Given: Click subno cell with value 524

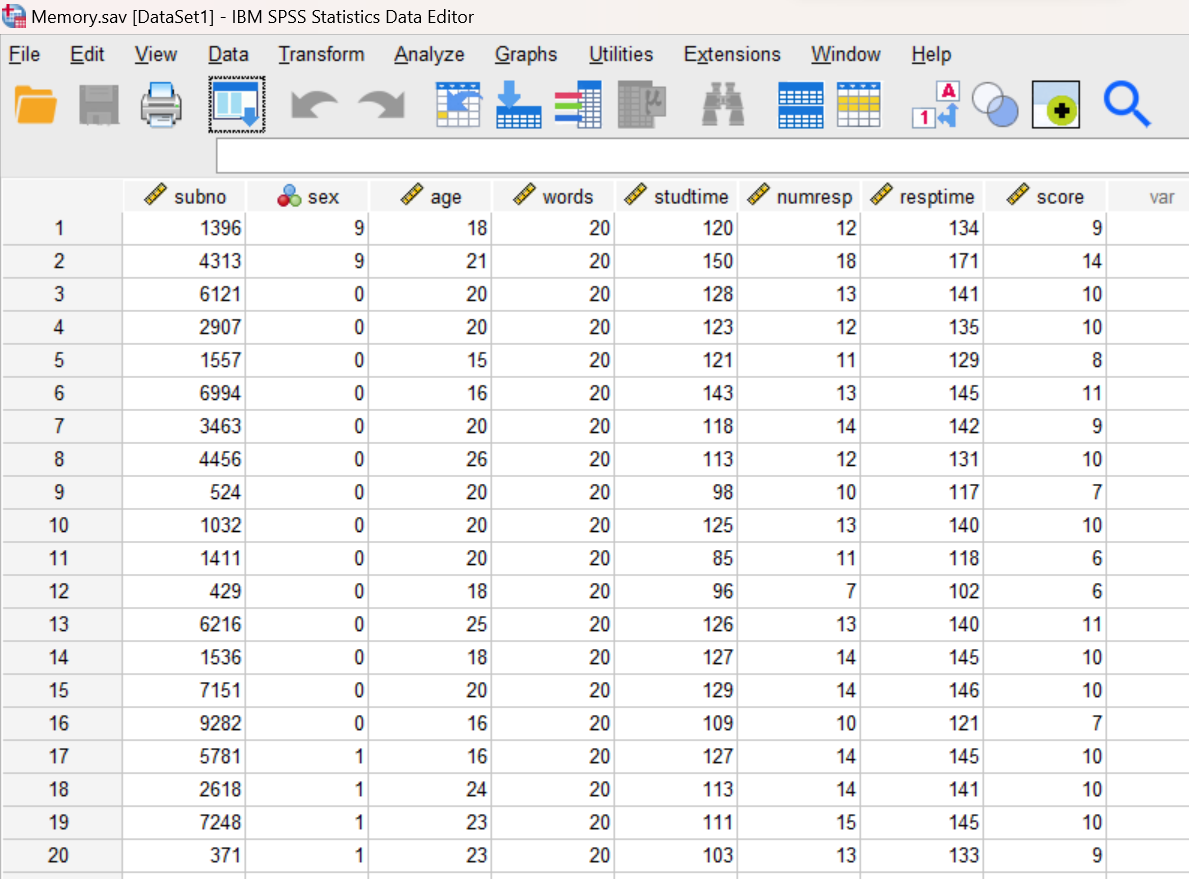Looking at the screenshot, I should pyautogui.click(x=184, y=491).
